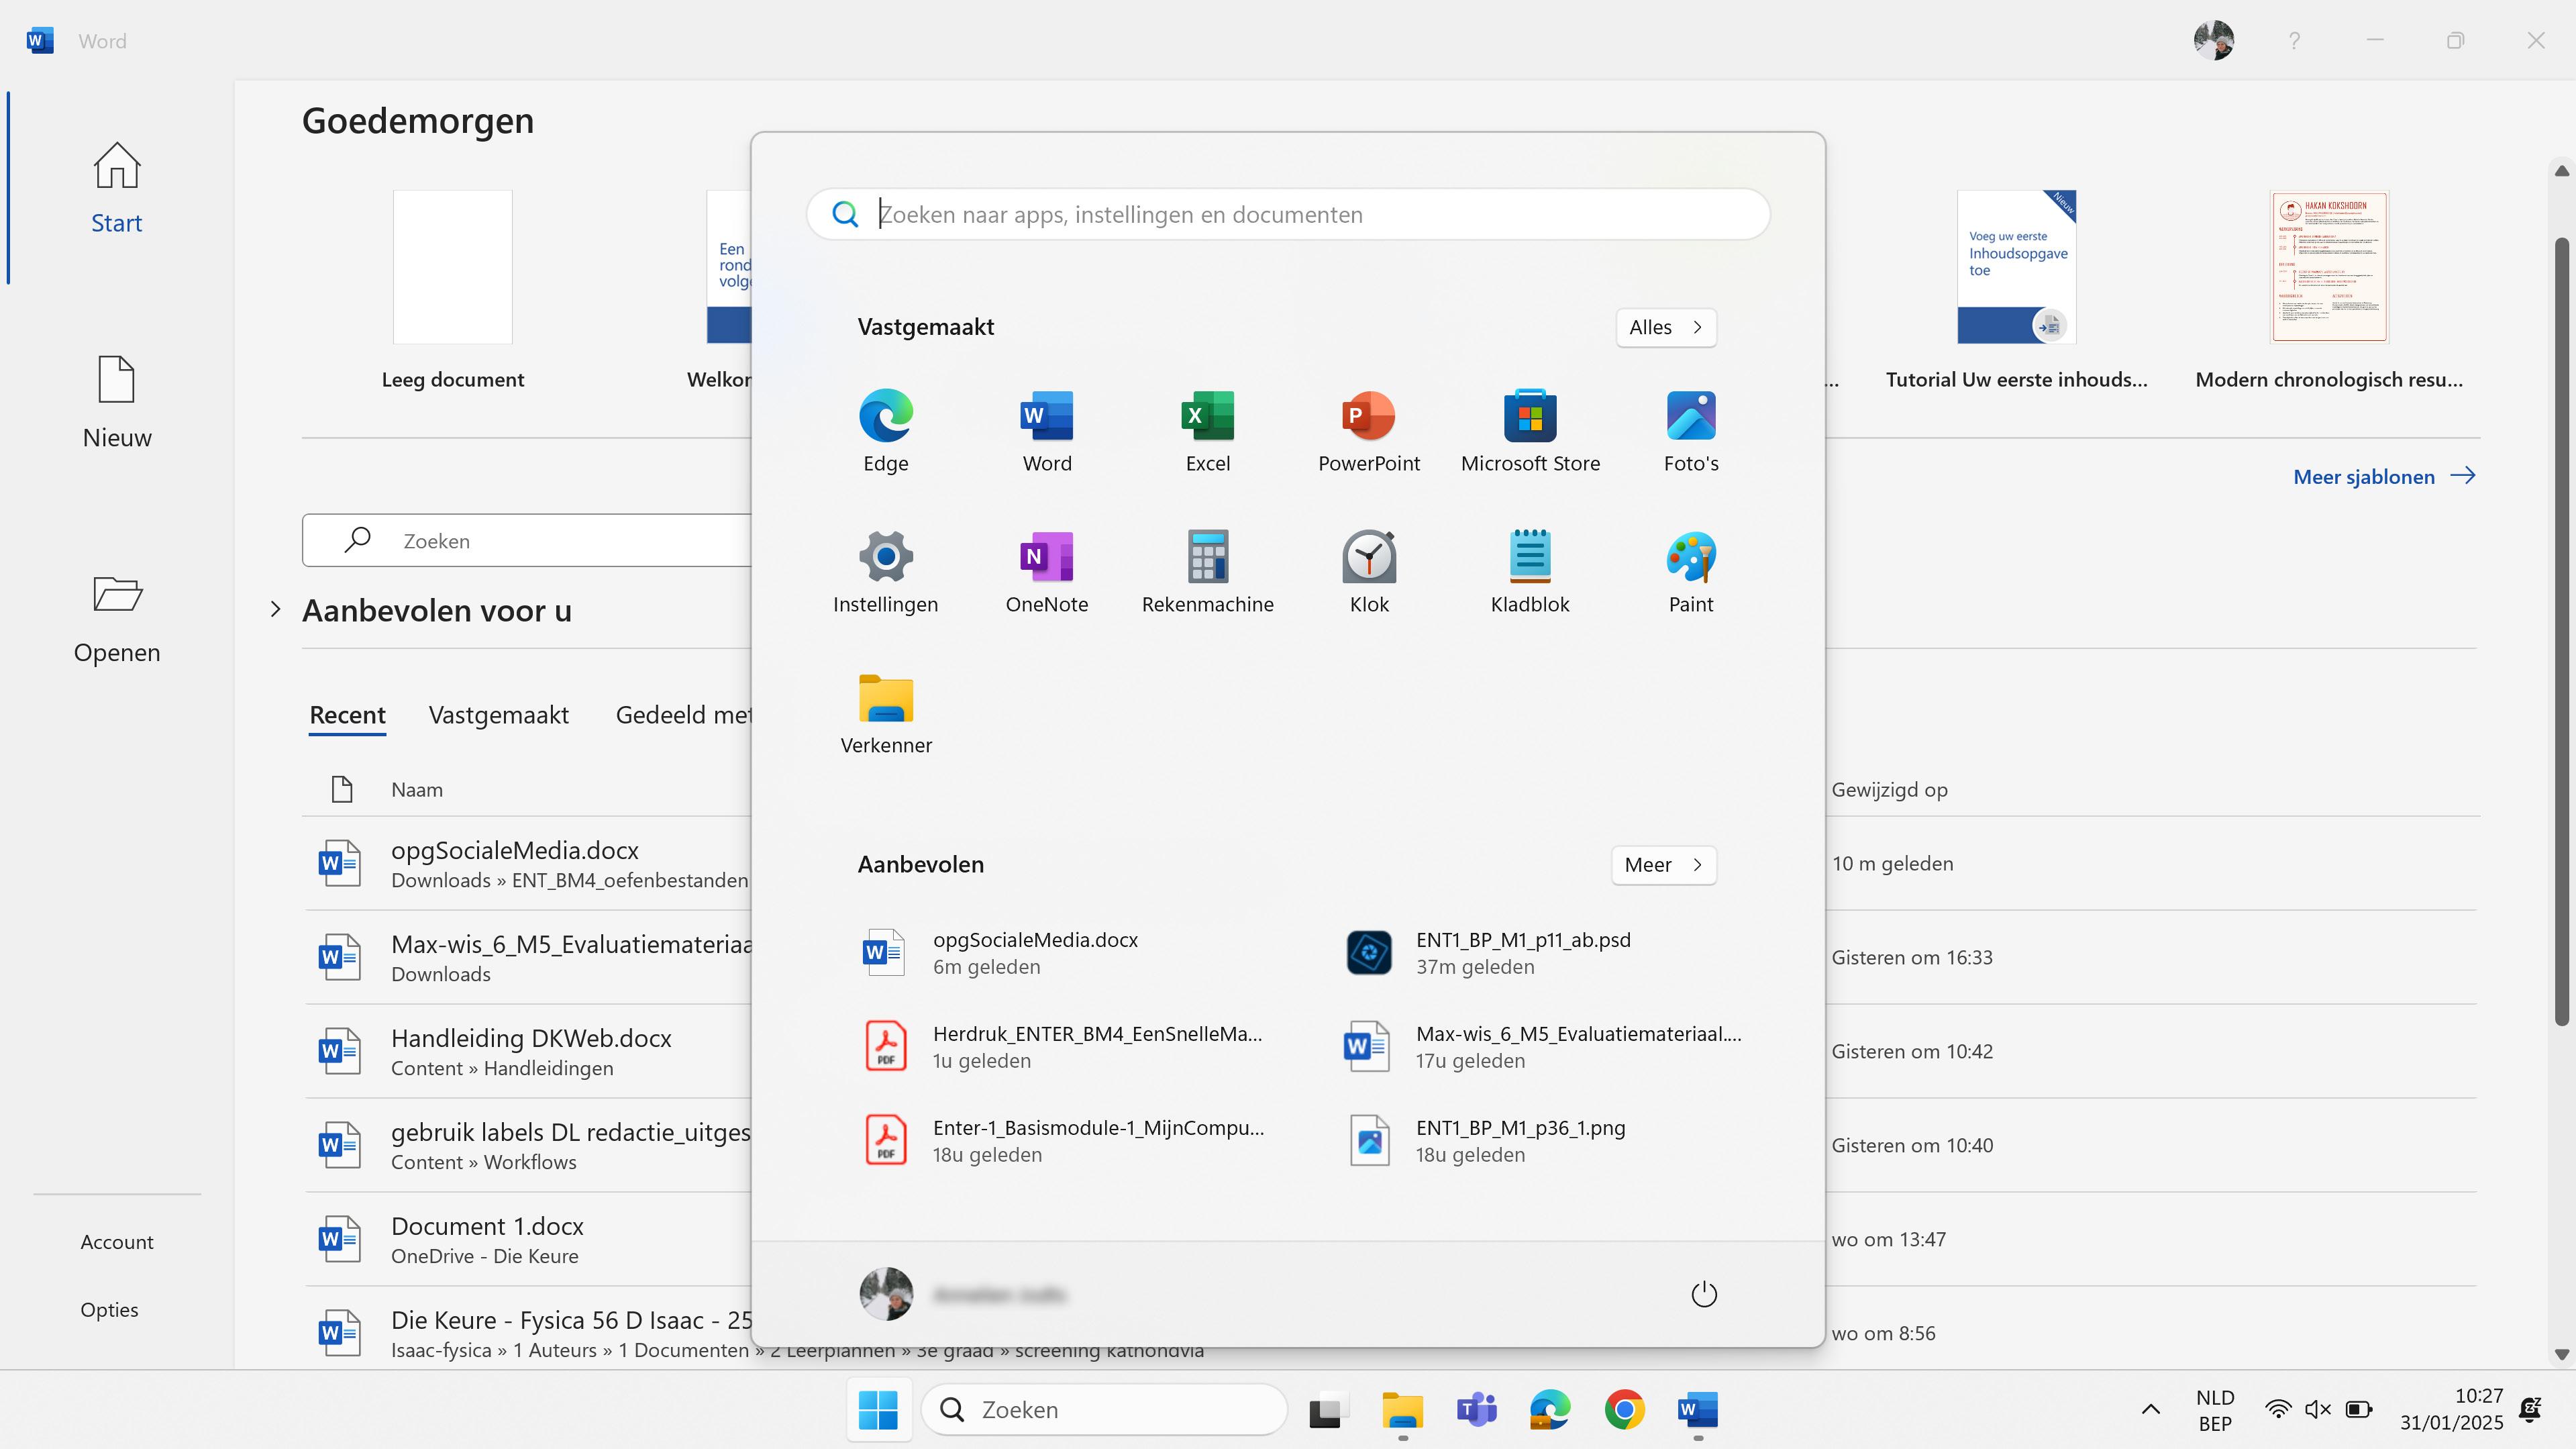Open OneNote from pinned apps
The width and height of the screenshot is (2576, 1449).
pyautogui.click(x=1046, y=571)
